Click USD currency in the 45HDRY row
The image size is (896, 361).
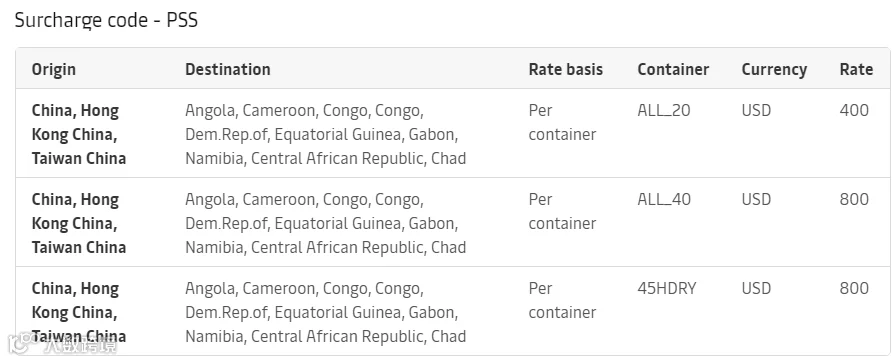(757, 288)
